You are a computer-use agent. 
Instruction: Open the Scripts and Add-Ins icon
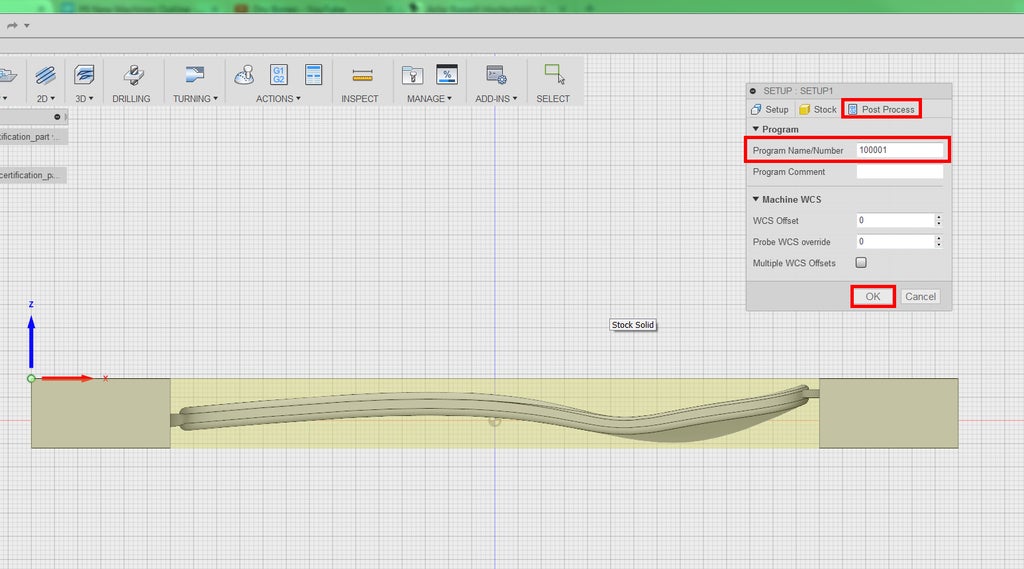pyautogui.click(x=496, y=75)
